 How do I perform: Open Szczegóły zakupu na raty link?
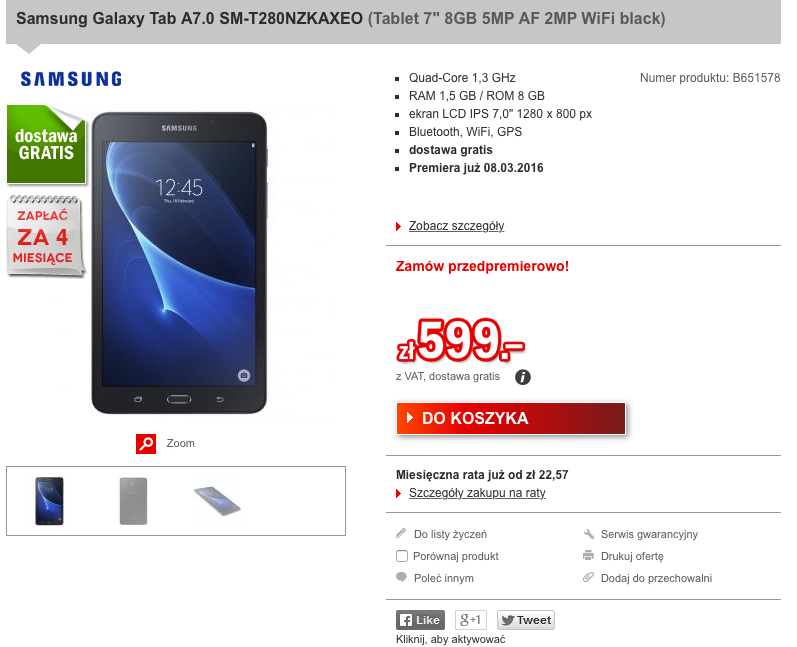click(477, 493)
